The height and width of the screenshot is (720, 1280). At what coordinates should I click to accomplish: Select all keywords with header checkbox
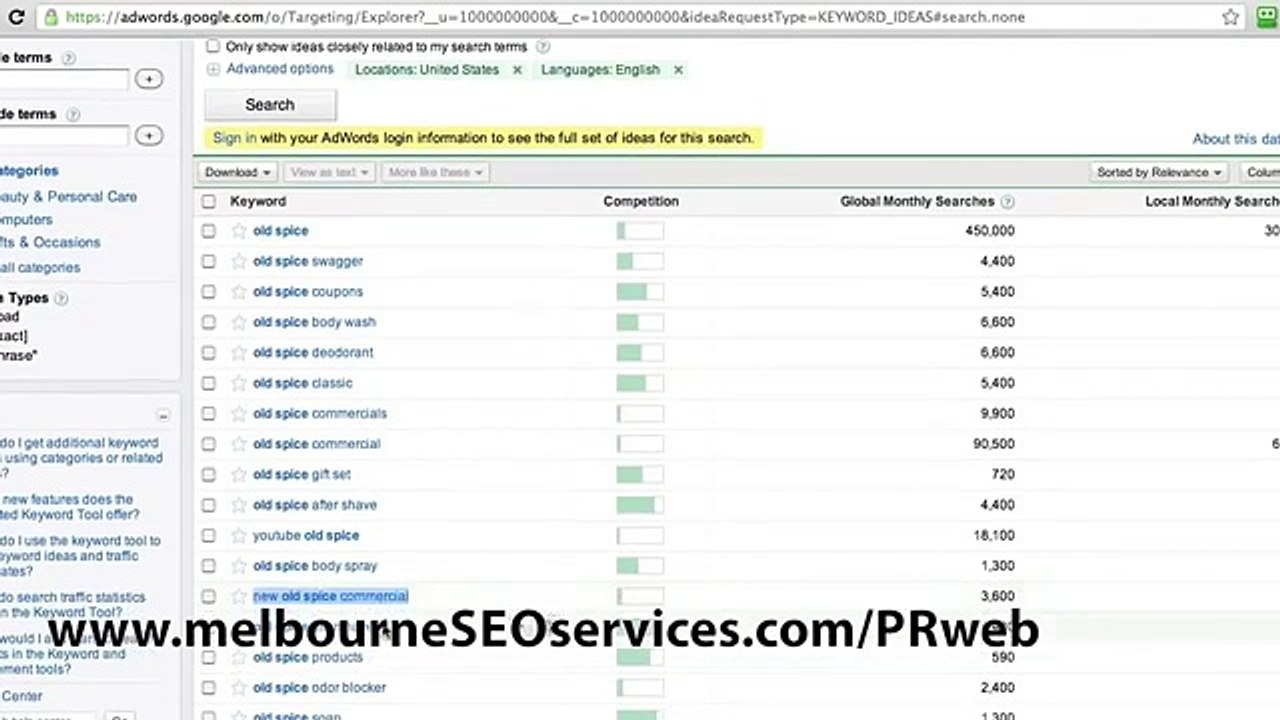(x=208, y=201)
